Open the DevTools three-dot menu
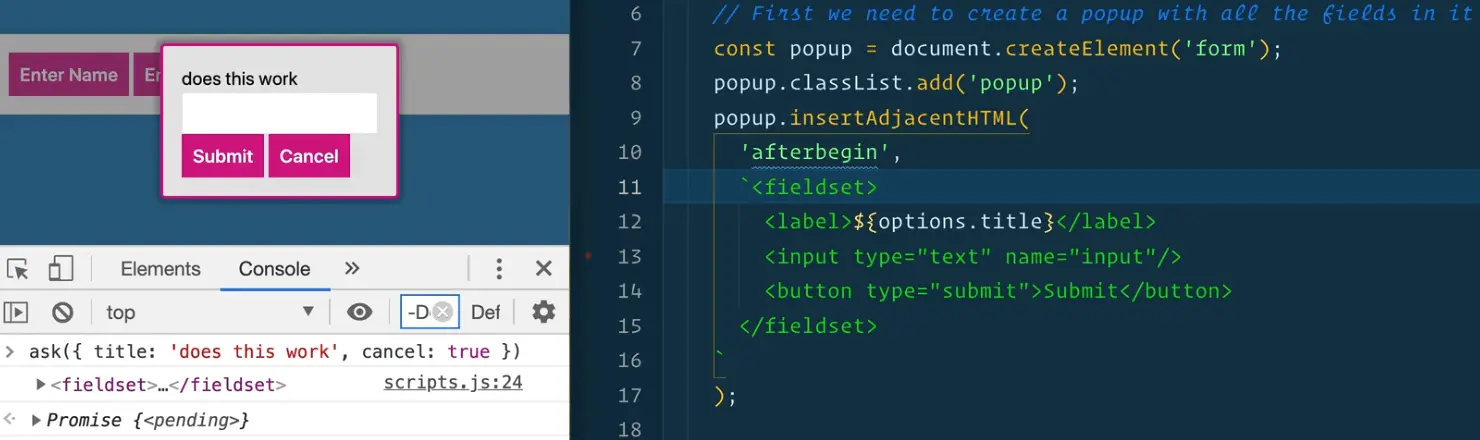 point(499,268)
